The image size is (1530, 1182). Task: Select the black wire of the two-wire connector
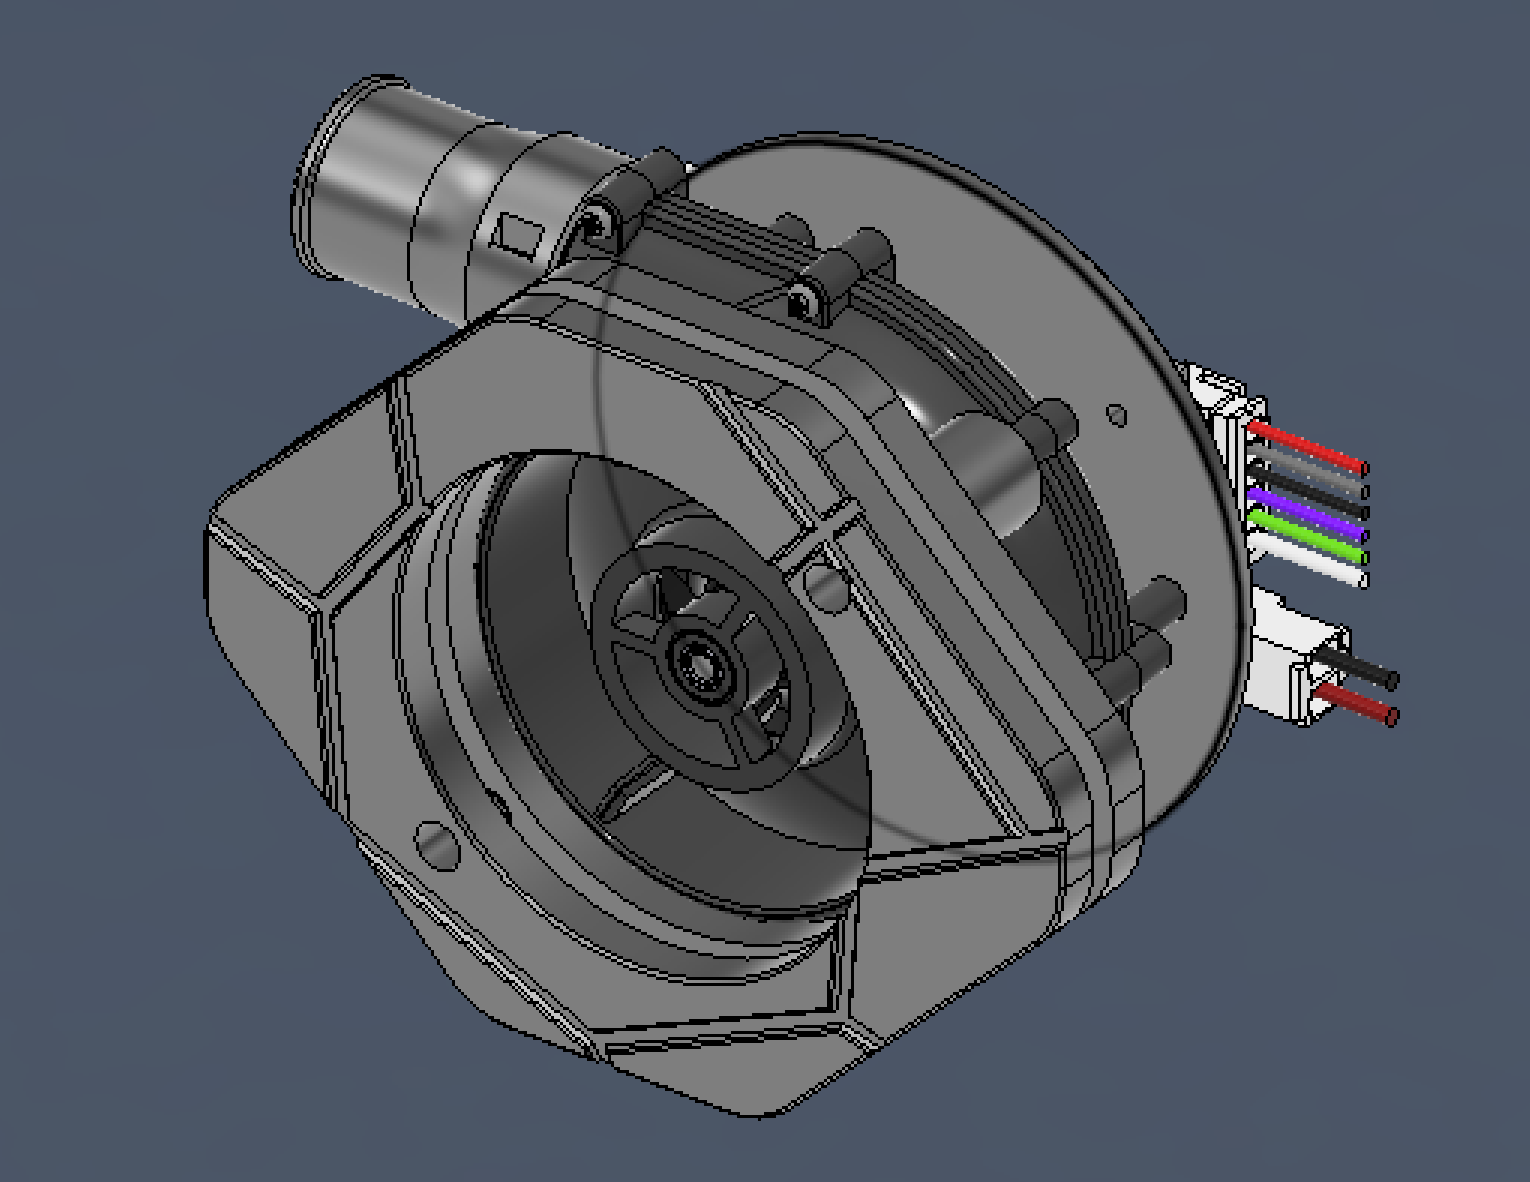(x=1356, y=666)
